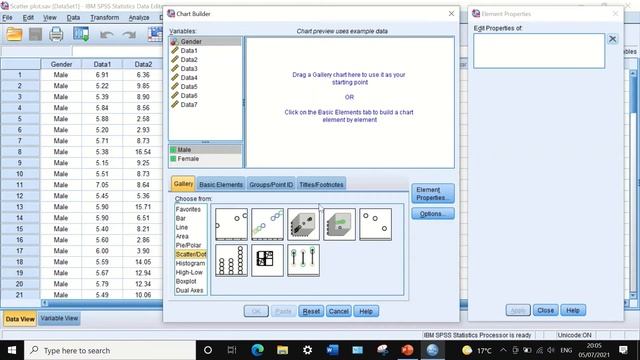Switch to Variable View tab
Image resolution: width=640 pixels, height=360 pixels.
59,318
